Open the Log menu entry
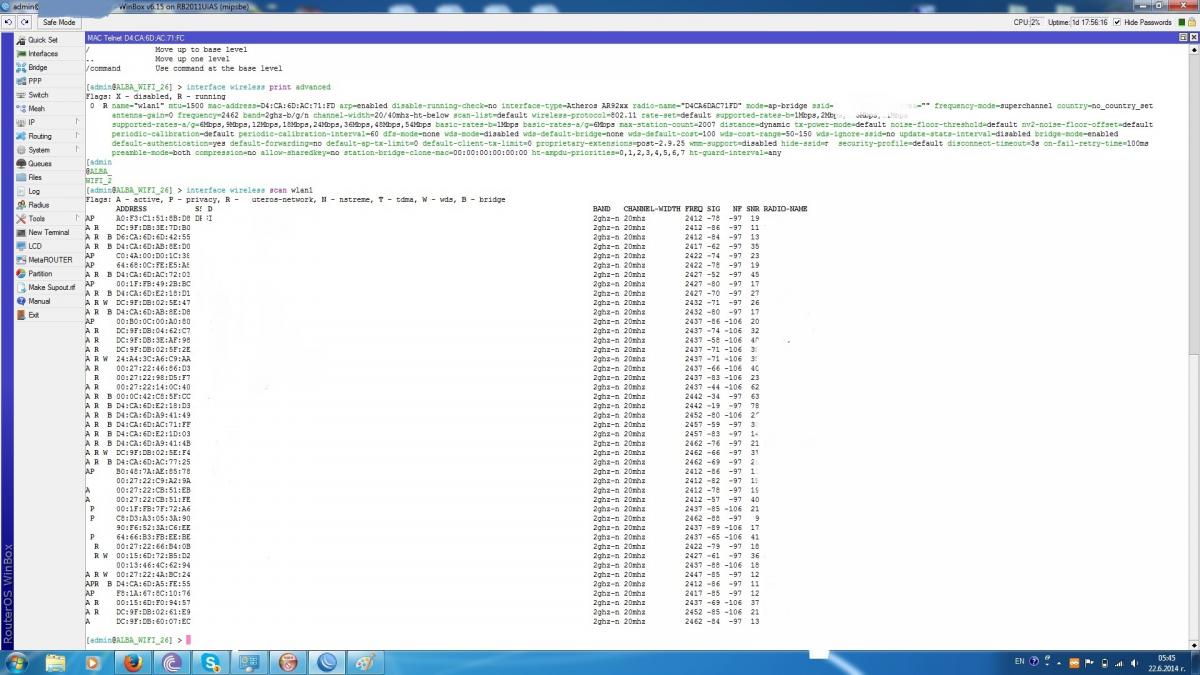This screenshot has width=1200, height=675. tap(34, 191)
